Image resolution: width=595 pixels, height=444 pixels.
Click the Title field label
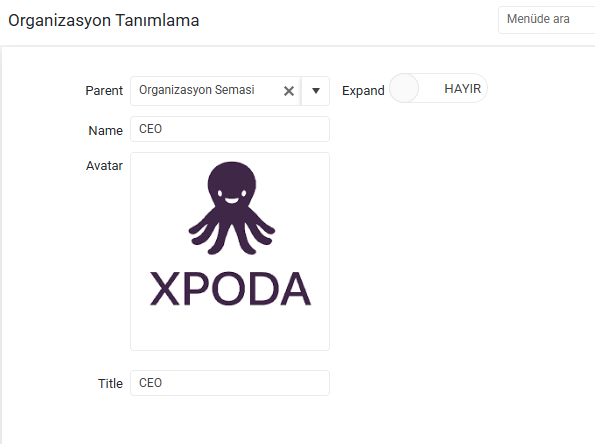pos(110,384)
